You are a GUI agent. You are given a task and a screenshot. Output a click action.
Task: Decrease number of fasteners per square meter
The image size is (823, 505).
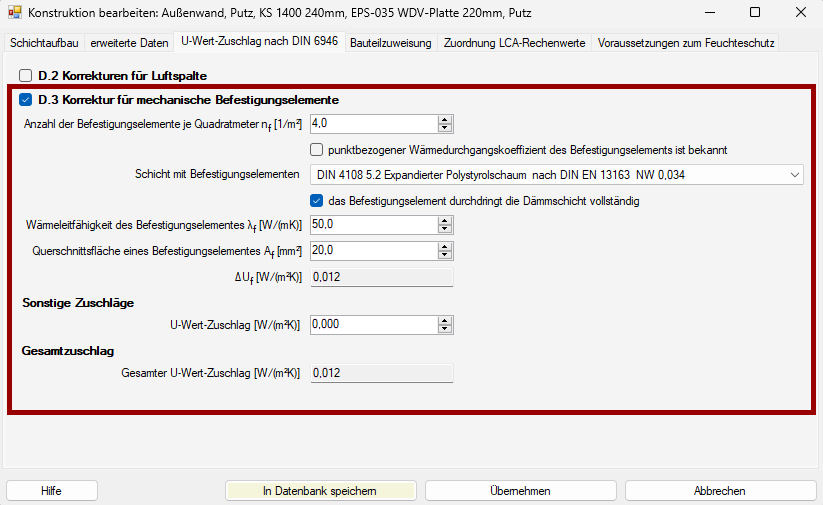tap(445, 128)
